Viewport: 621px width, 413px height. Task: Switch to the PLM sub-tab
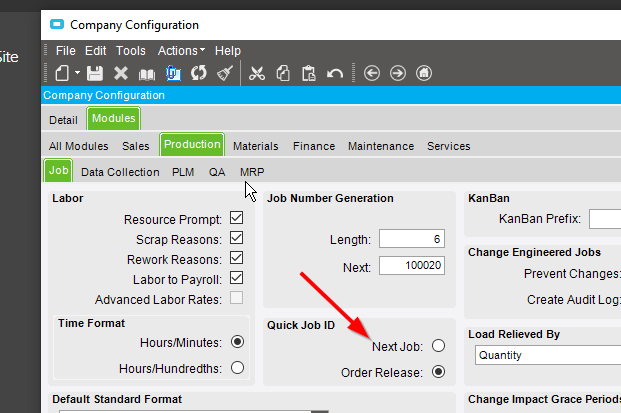tap(183, 172)
